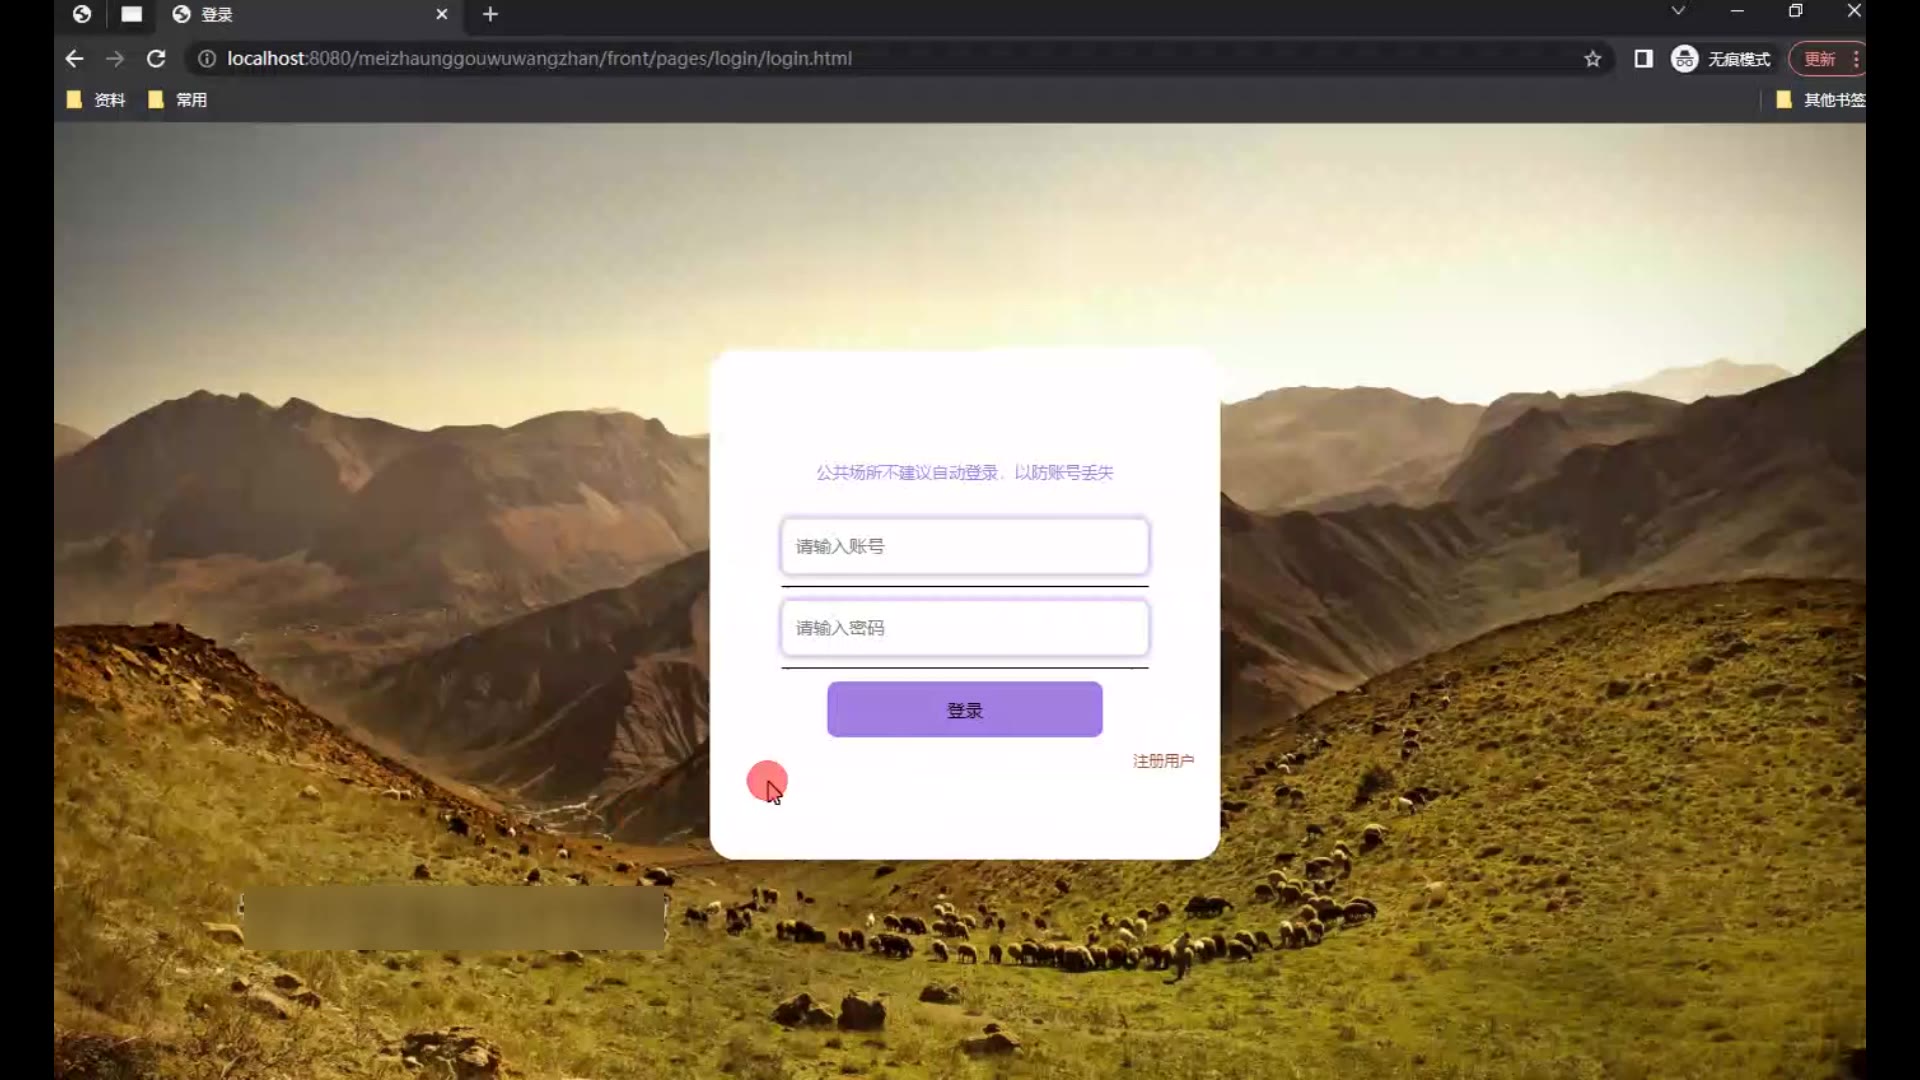
Task: View site information icon in address bar
Action: [x=207, y=59]
